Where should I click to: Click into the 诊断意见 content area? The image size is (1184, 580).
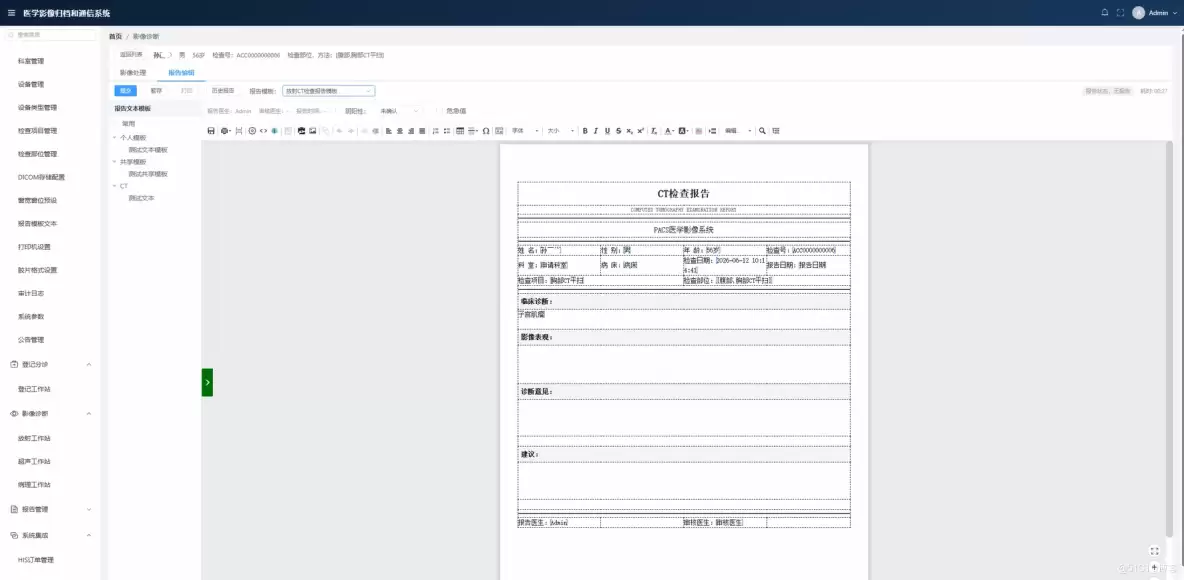coord(683,417)
